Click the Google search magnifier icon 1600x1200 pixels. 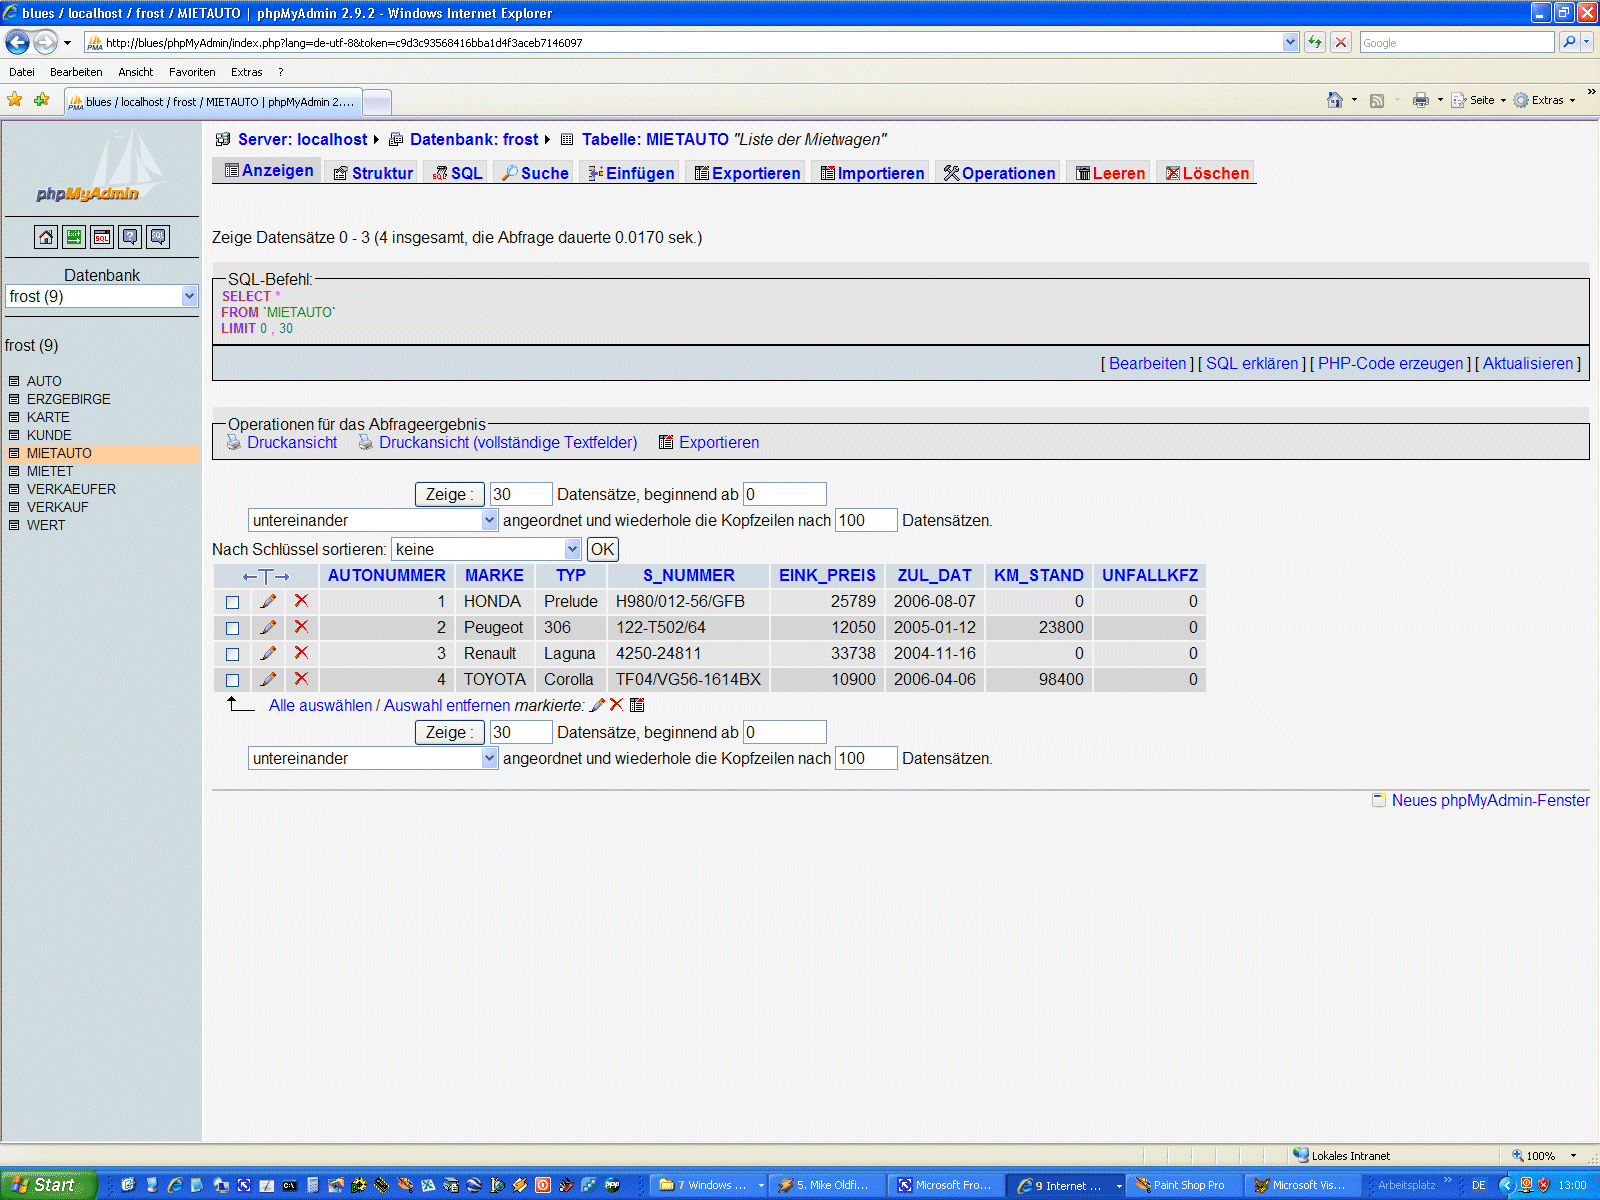(1569, 42)
